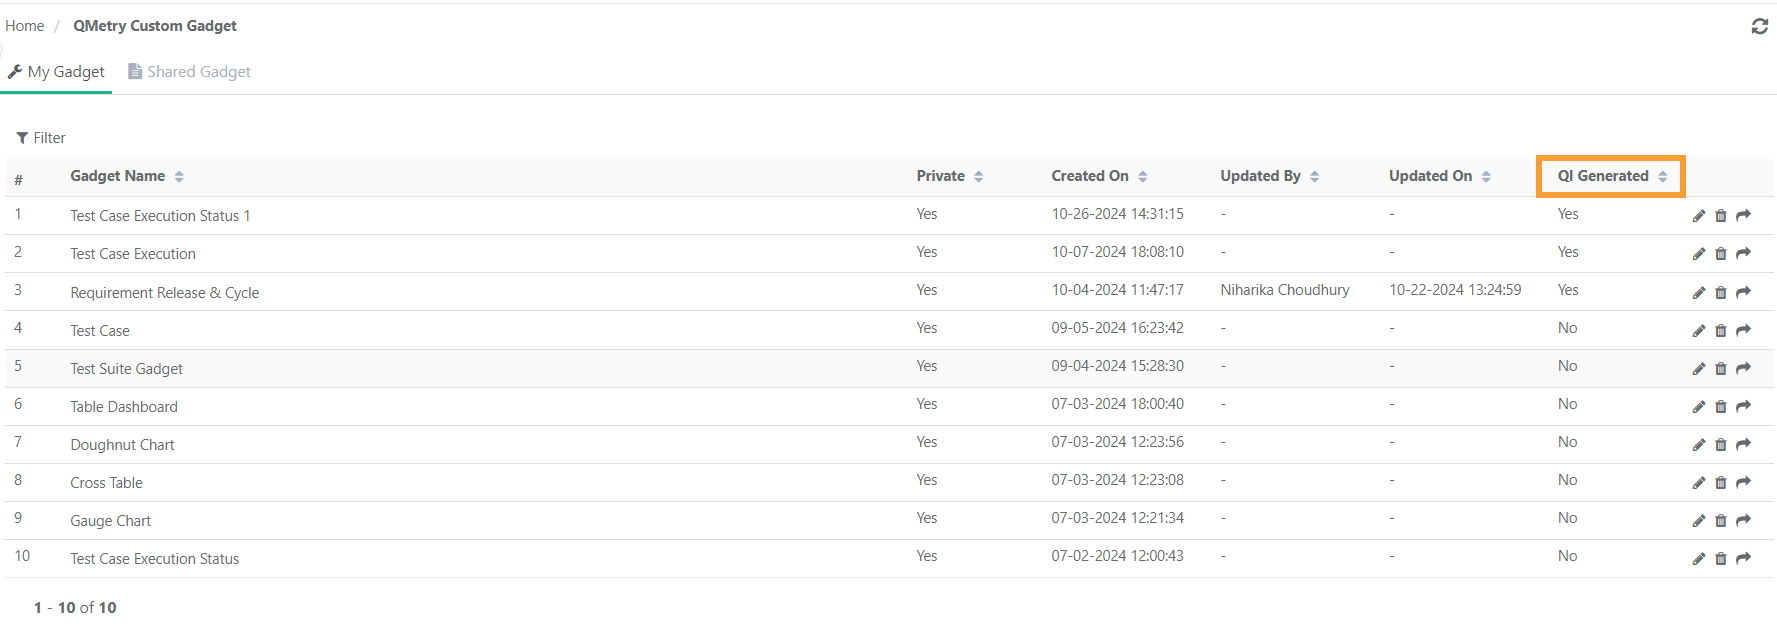Edit the Test Case Execution Status 1 gadget
The image size is (1777, 635).
(x=1698, y=216)
